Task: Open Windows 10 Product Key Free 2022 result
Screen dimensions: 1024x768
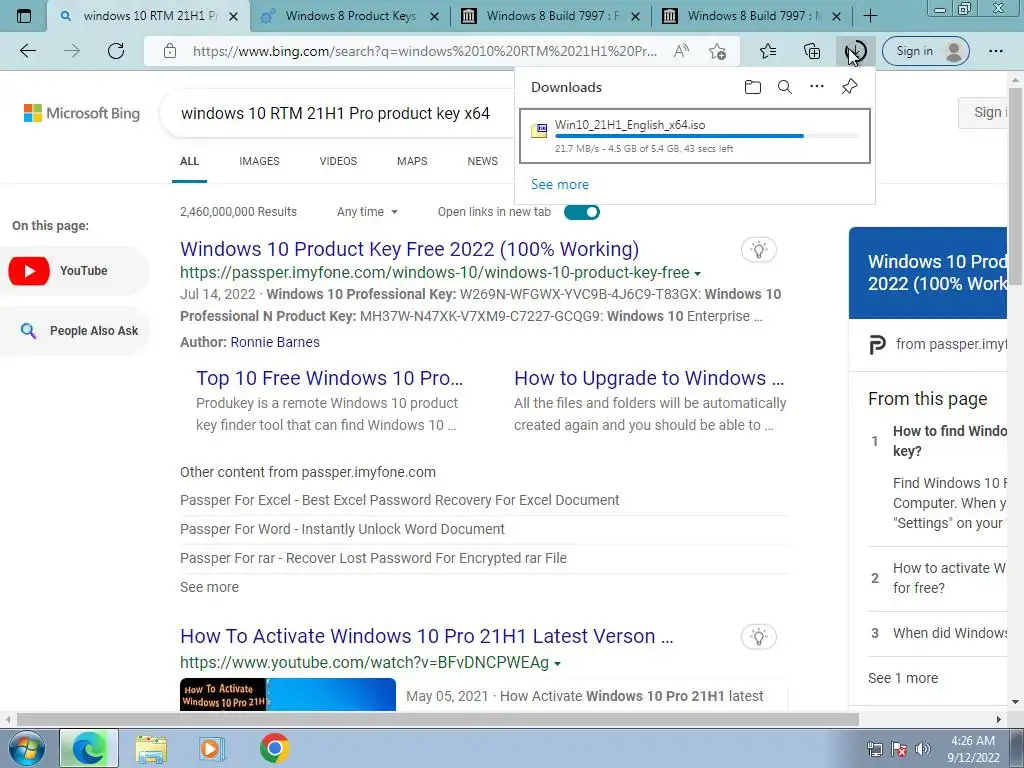Action: click(x=409, y=249)
